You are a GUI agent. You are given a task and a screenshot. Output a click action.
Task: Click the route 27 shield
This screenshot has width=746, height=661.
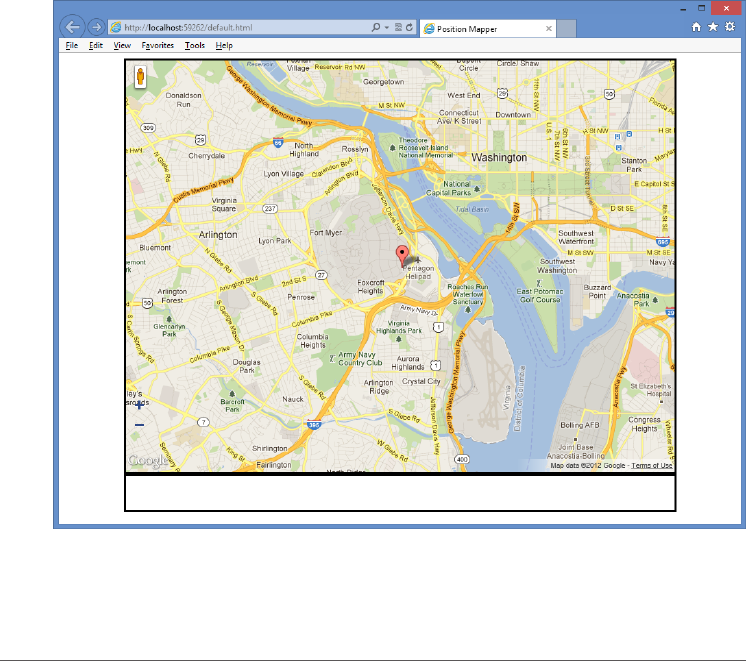click(x=322, y=275)
